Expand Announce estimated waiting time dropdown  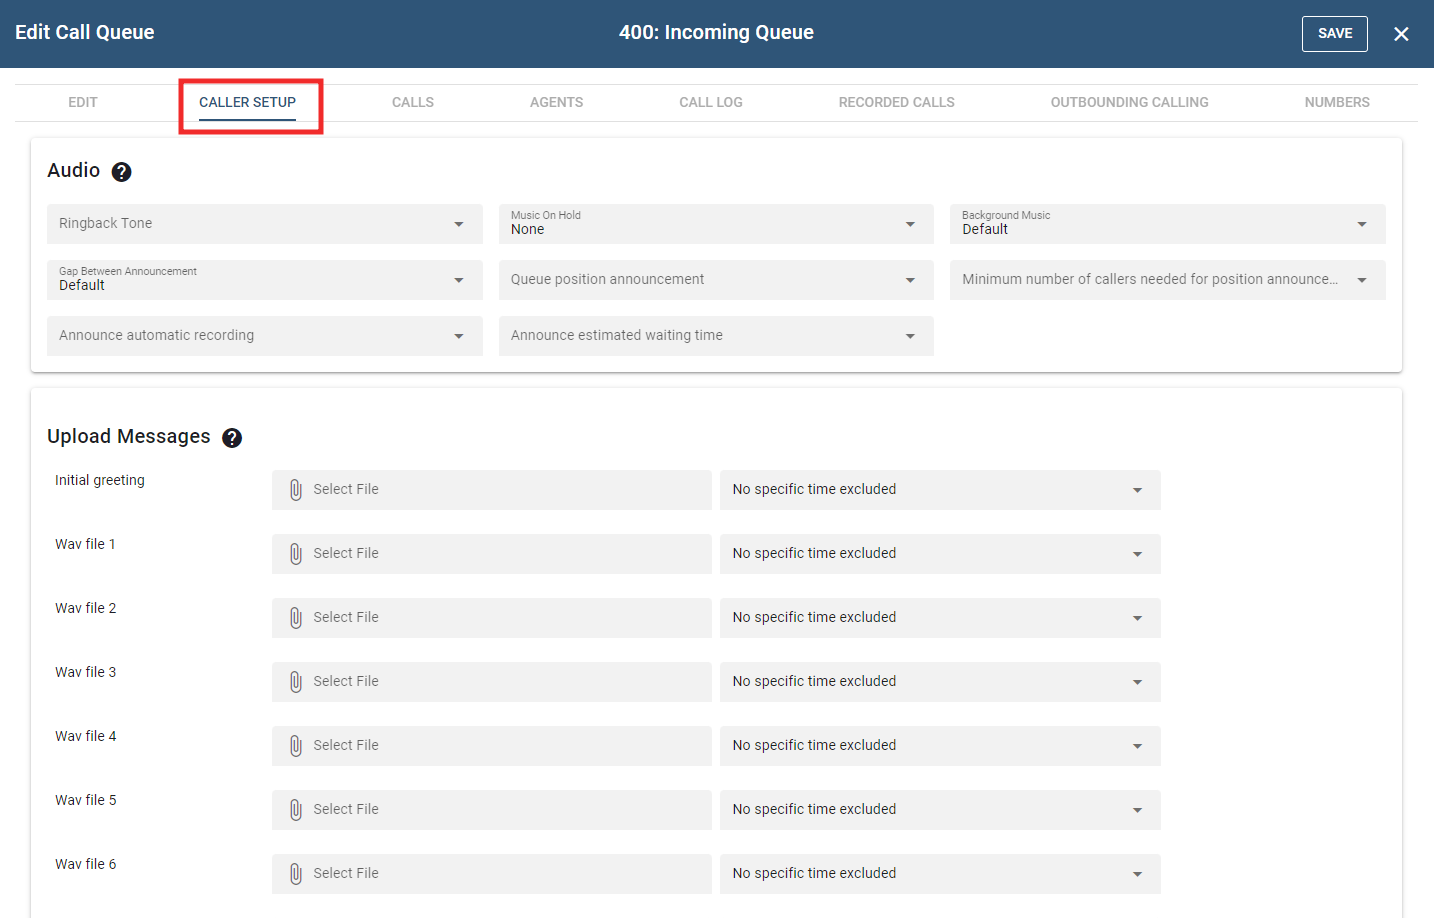click(x=715, y=336)
